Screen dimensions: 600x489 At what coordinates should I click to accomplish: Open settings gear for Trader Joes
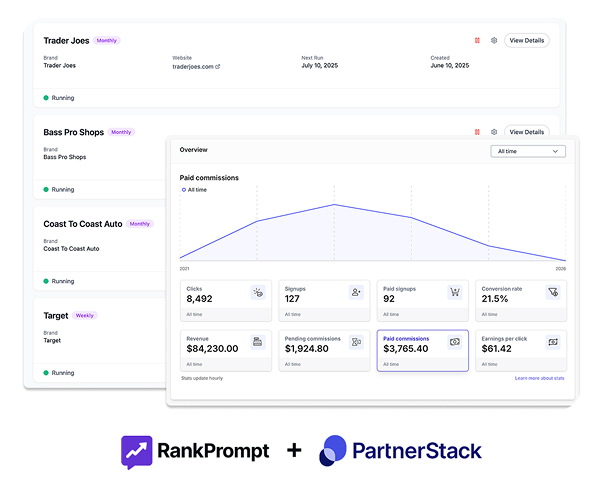point(494,41)
